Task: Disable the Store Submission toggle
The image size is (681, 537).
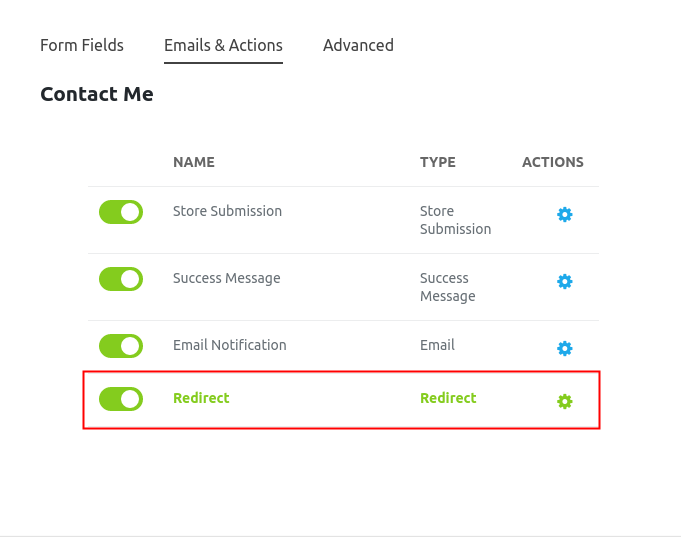Action: [x=121, y=212]
